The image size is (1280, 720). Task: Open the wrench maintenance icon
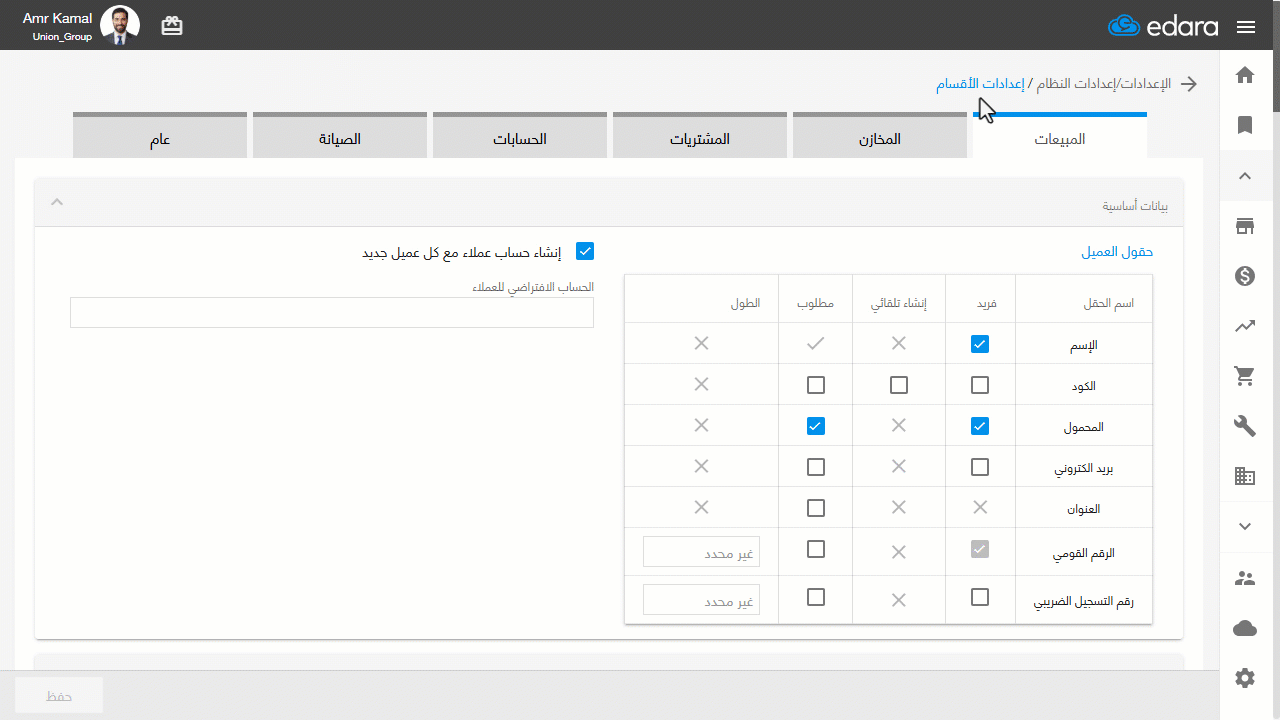pos(1245,427)
